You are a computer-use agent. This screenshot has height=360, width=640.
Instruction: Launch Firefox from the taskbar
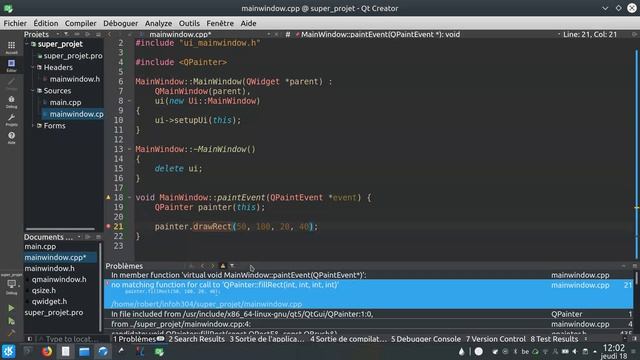(x=47, y=351)
